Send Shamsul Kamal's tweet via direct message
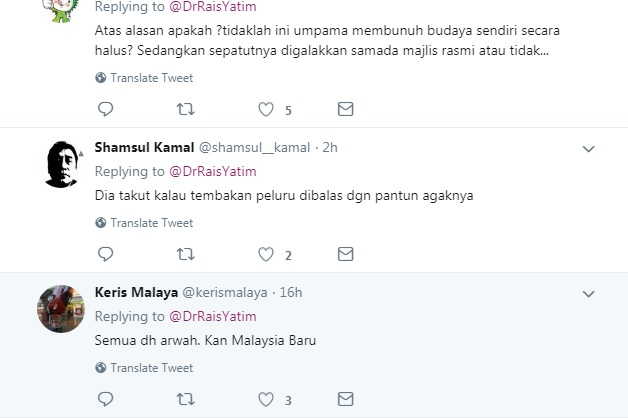 [x=345, y=254]
